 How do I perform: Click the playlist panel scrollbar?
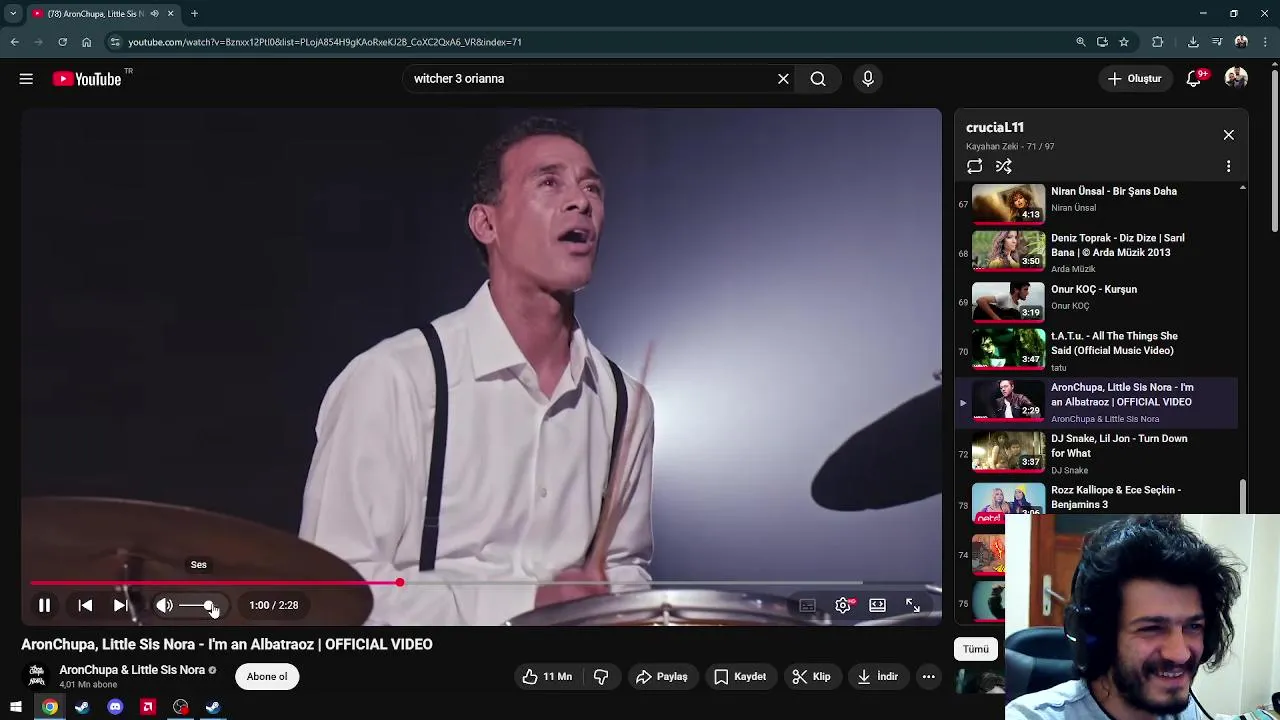point(1243,497)
